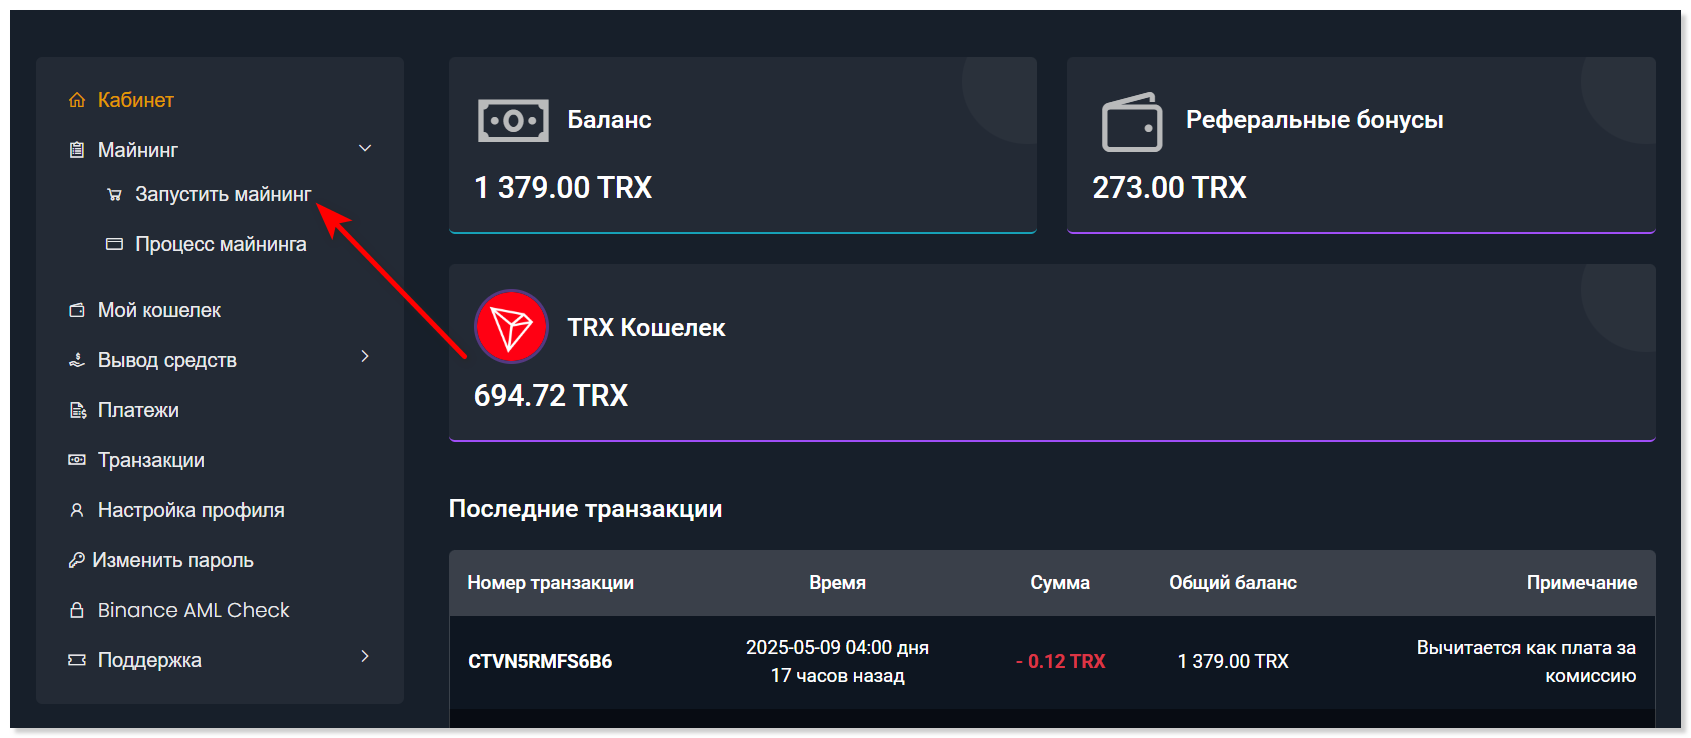The width and height of the screenshot is (1691, 738).
Task: Click the Сумма column header
Action: click(x=1060, y=583)
